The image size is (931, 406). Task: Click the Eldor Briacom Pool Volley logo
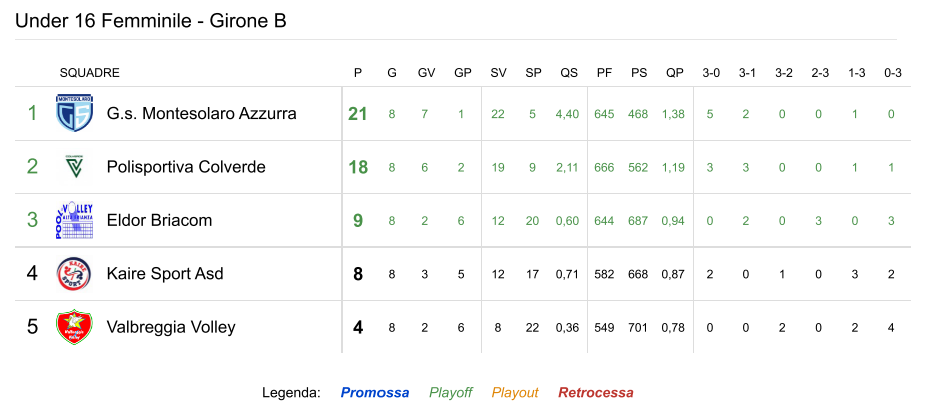click(x=74, y=220)
